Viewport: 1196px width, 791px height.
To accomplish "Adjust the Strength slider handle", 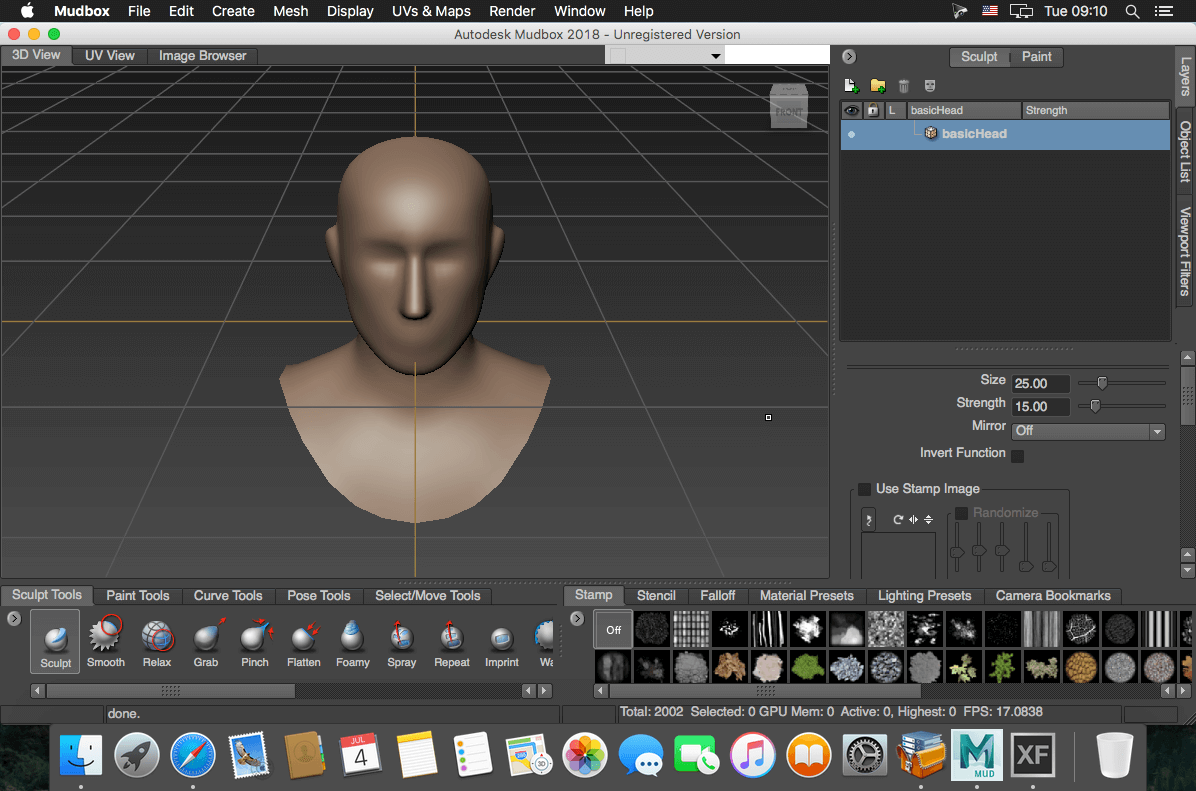I will (x=1095, y=406).
